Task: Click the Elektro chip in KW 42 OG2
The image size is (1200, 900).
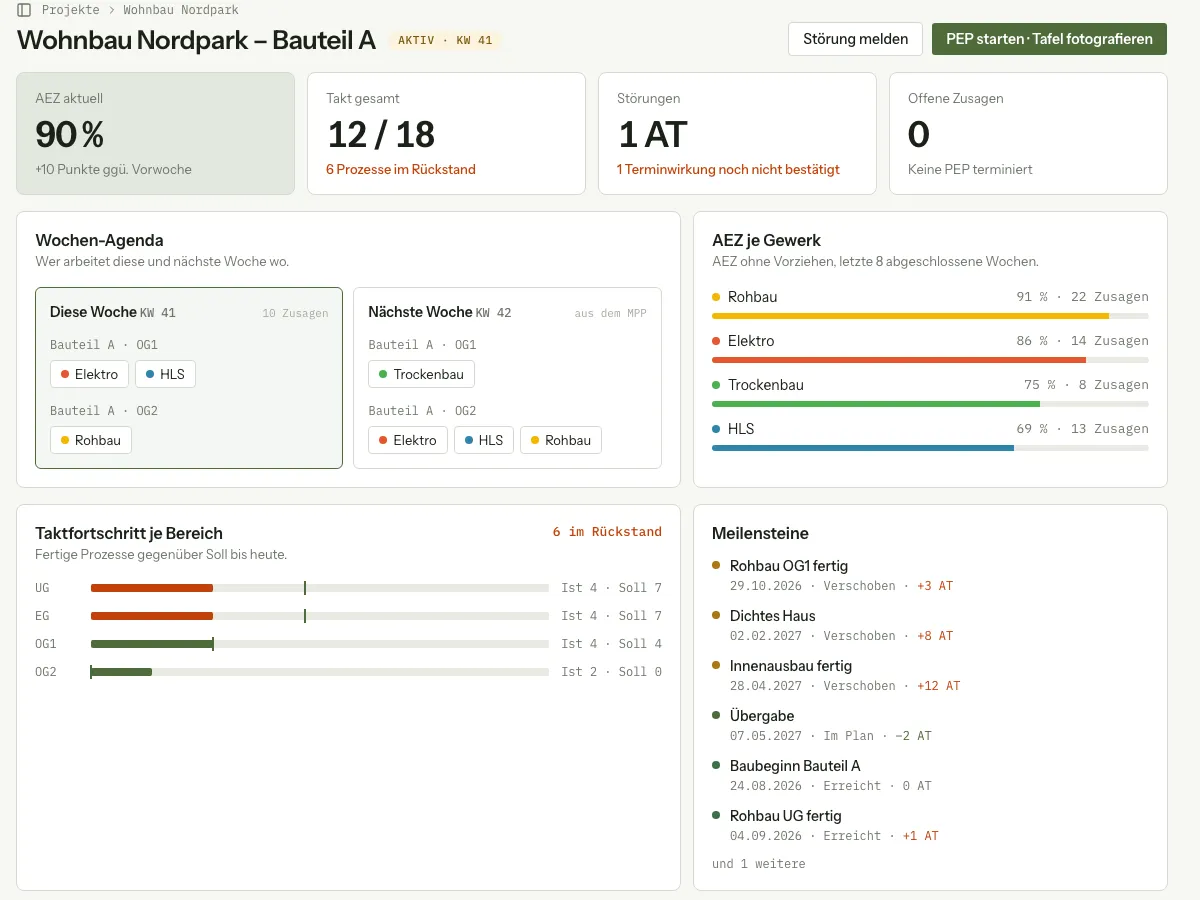Action: point(408,440)
